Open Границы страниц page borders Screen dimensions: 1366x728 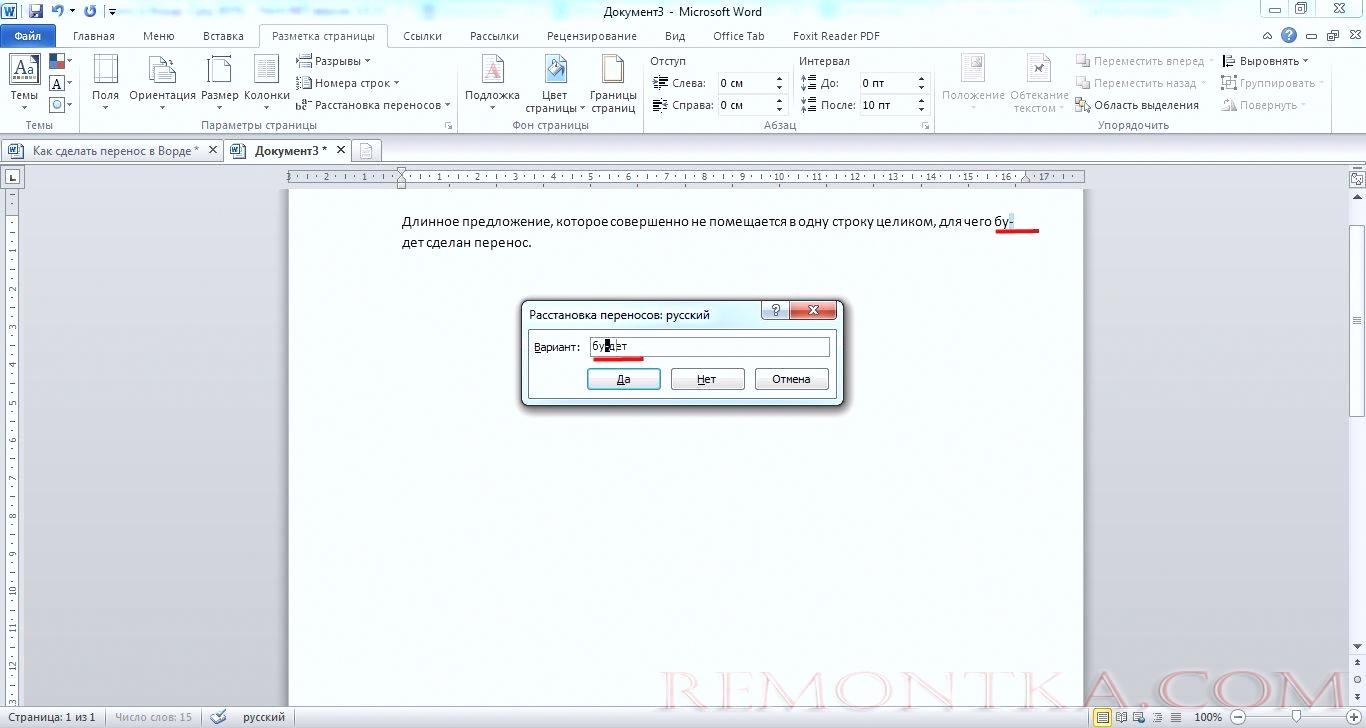point(613,83)
